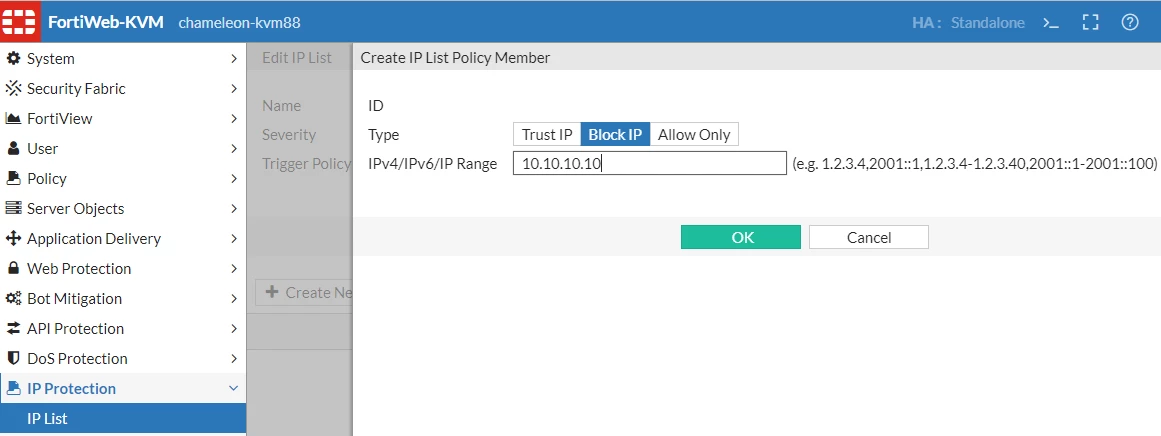Viewport: 1161px width, 436px height.
Task: Open the help question mark icon
Action: 1129,22
